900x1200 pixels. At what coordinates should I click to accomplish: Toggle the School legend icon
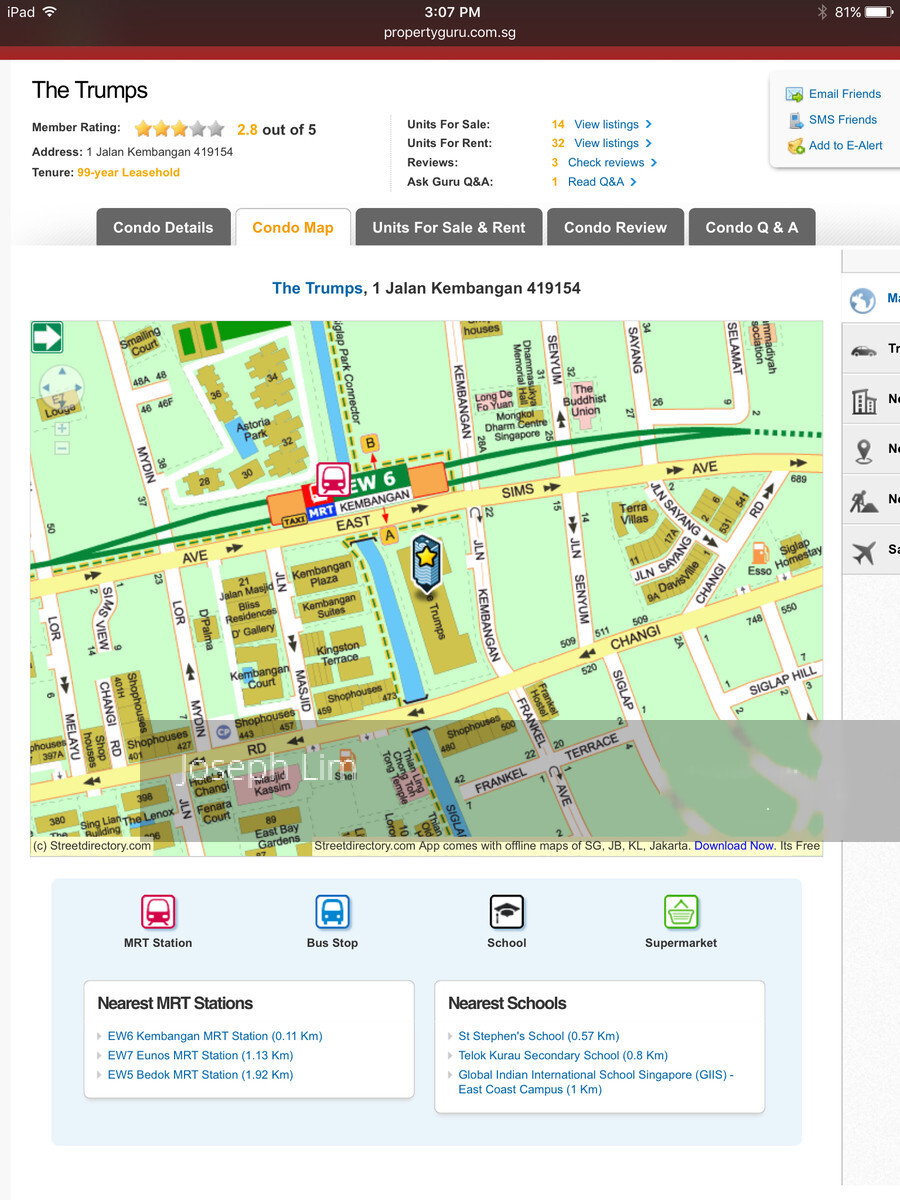coord(507,912)
